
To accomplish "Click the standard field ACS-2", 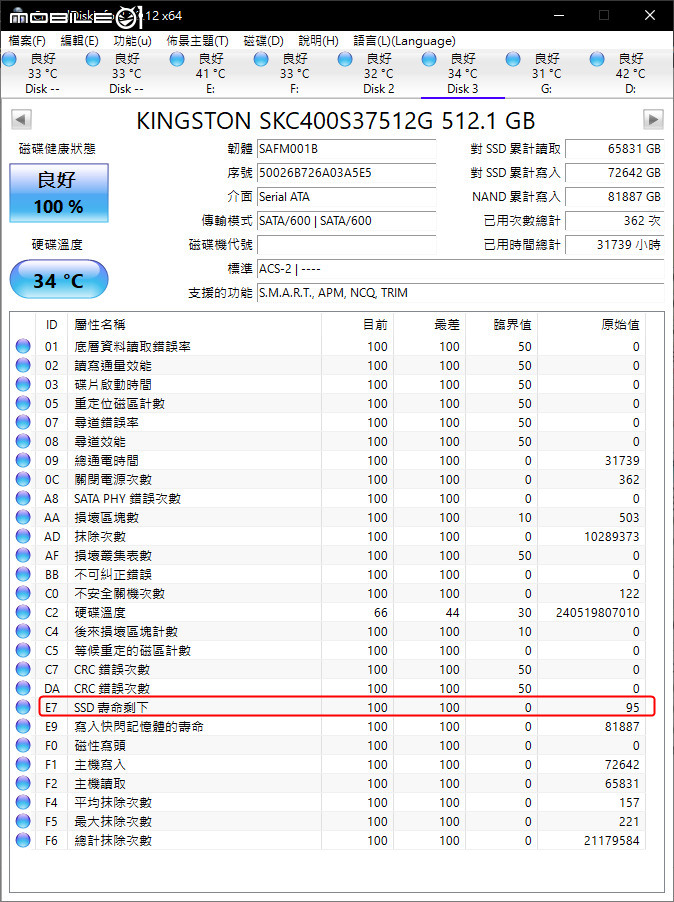I will point(460,269).
